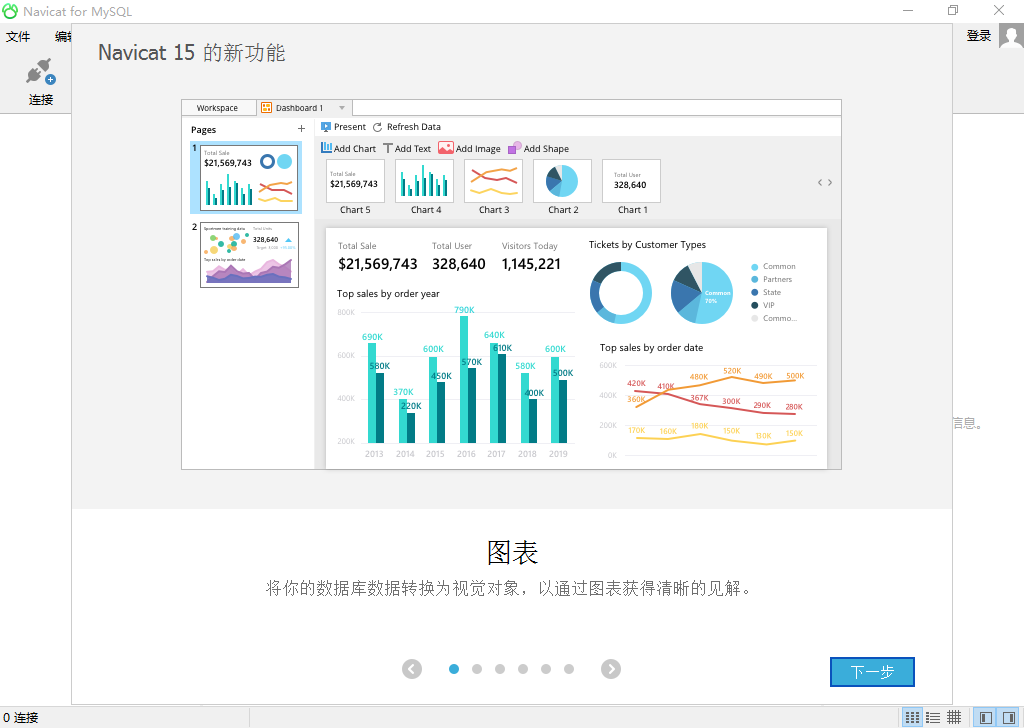
Task: Switch to list view in status bar
Action: pos(933,717)
